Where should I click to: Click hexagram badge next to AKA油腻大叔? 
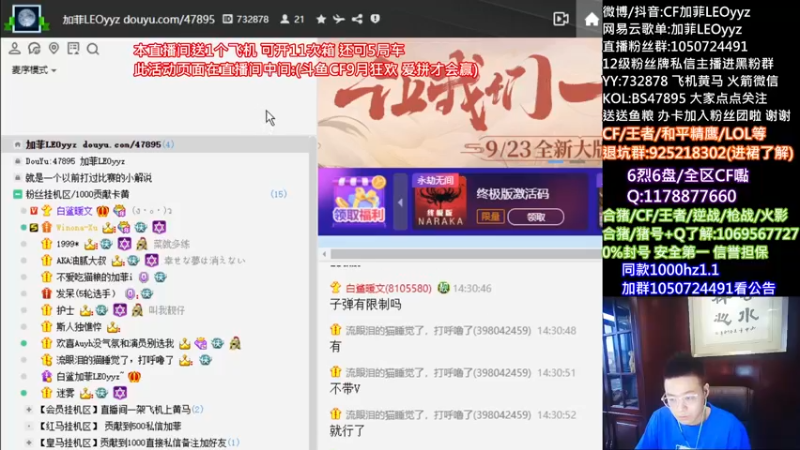[152, 260]
